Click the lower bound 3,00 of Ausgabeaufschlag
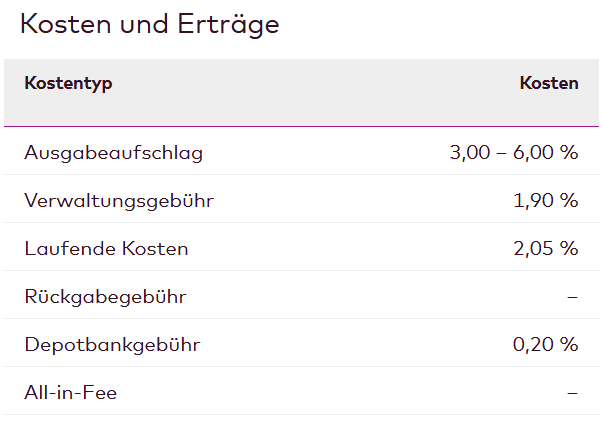Viewport: 603px width, 432px height. (x=470, y=153)
